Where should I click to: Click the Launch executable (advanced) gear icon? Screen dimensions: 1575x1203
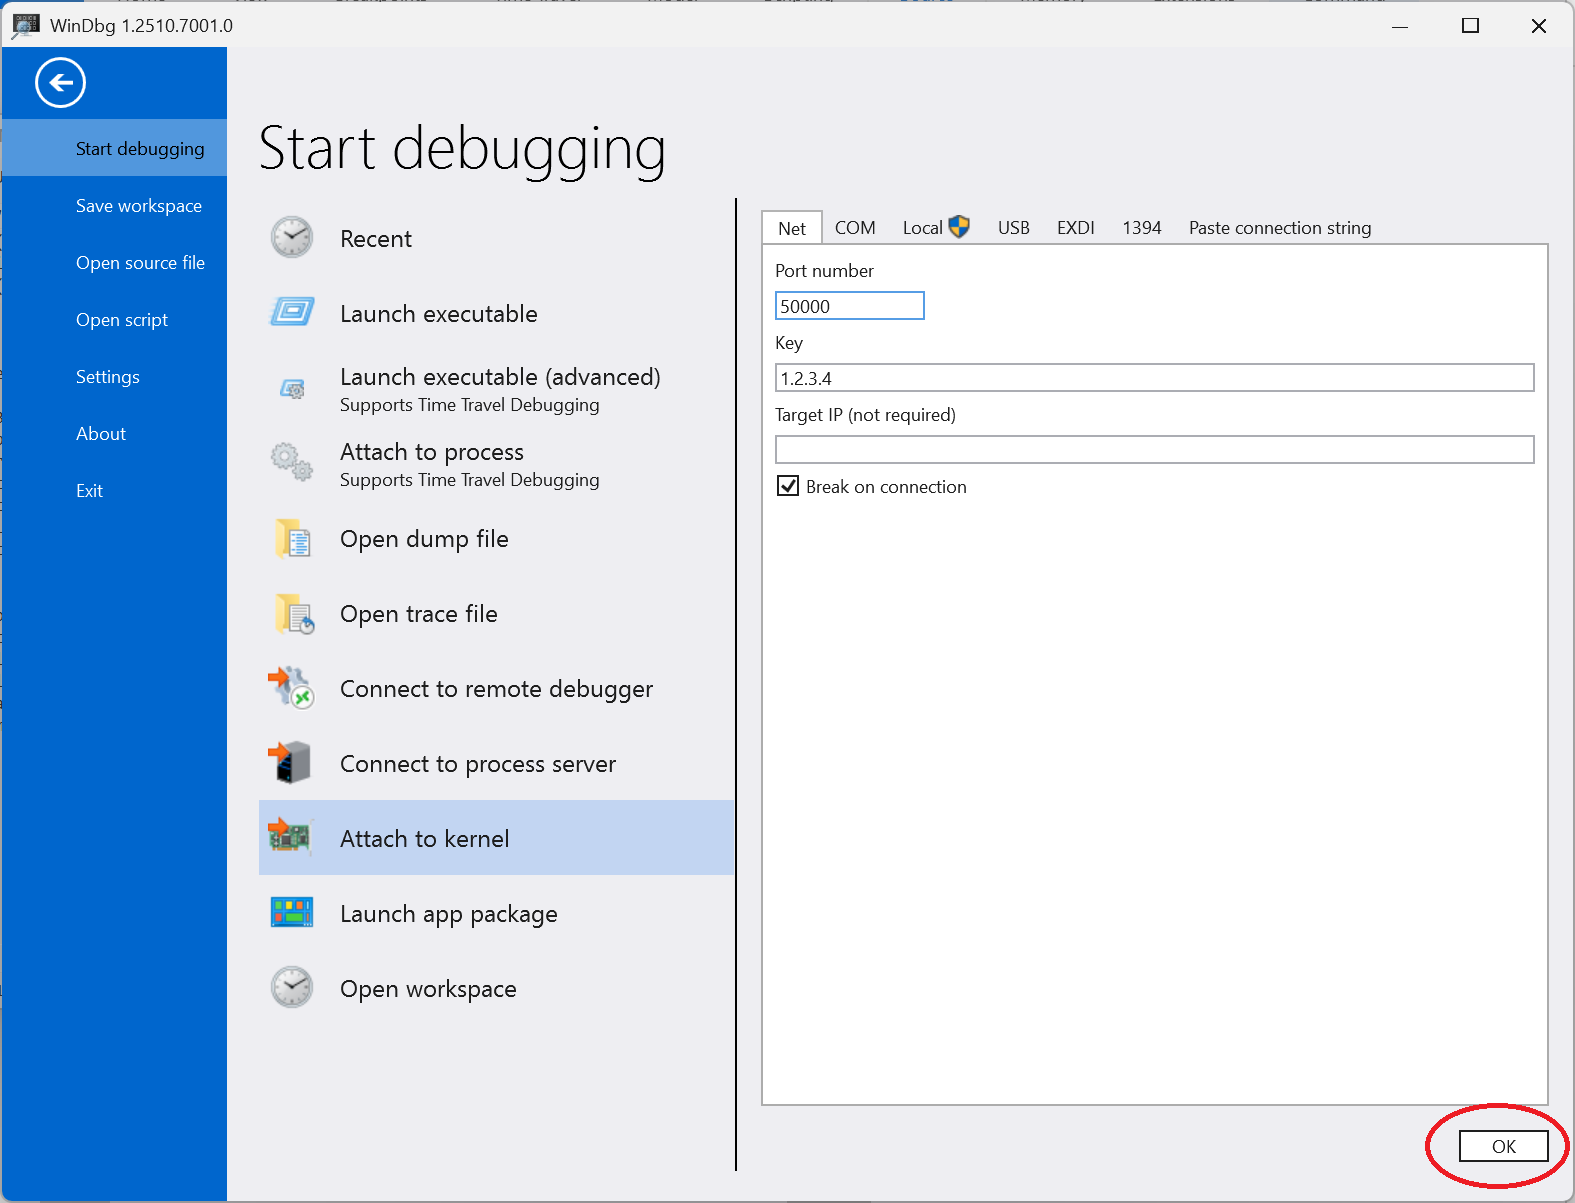pos(292,389)
